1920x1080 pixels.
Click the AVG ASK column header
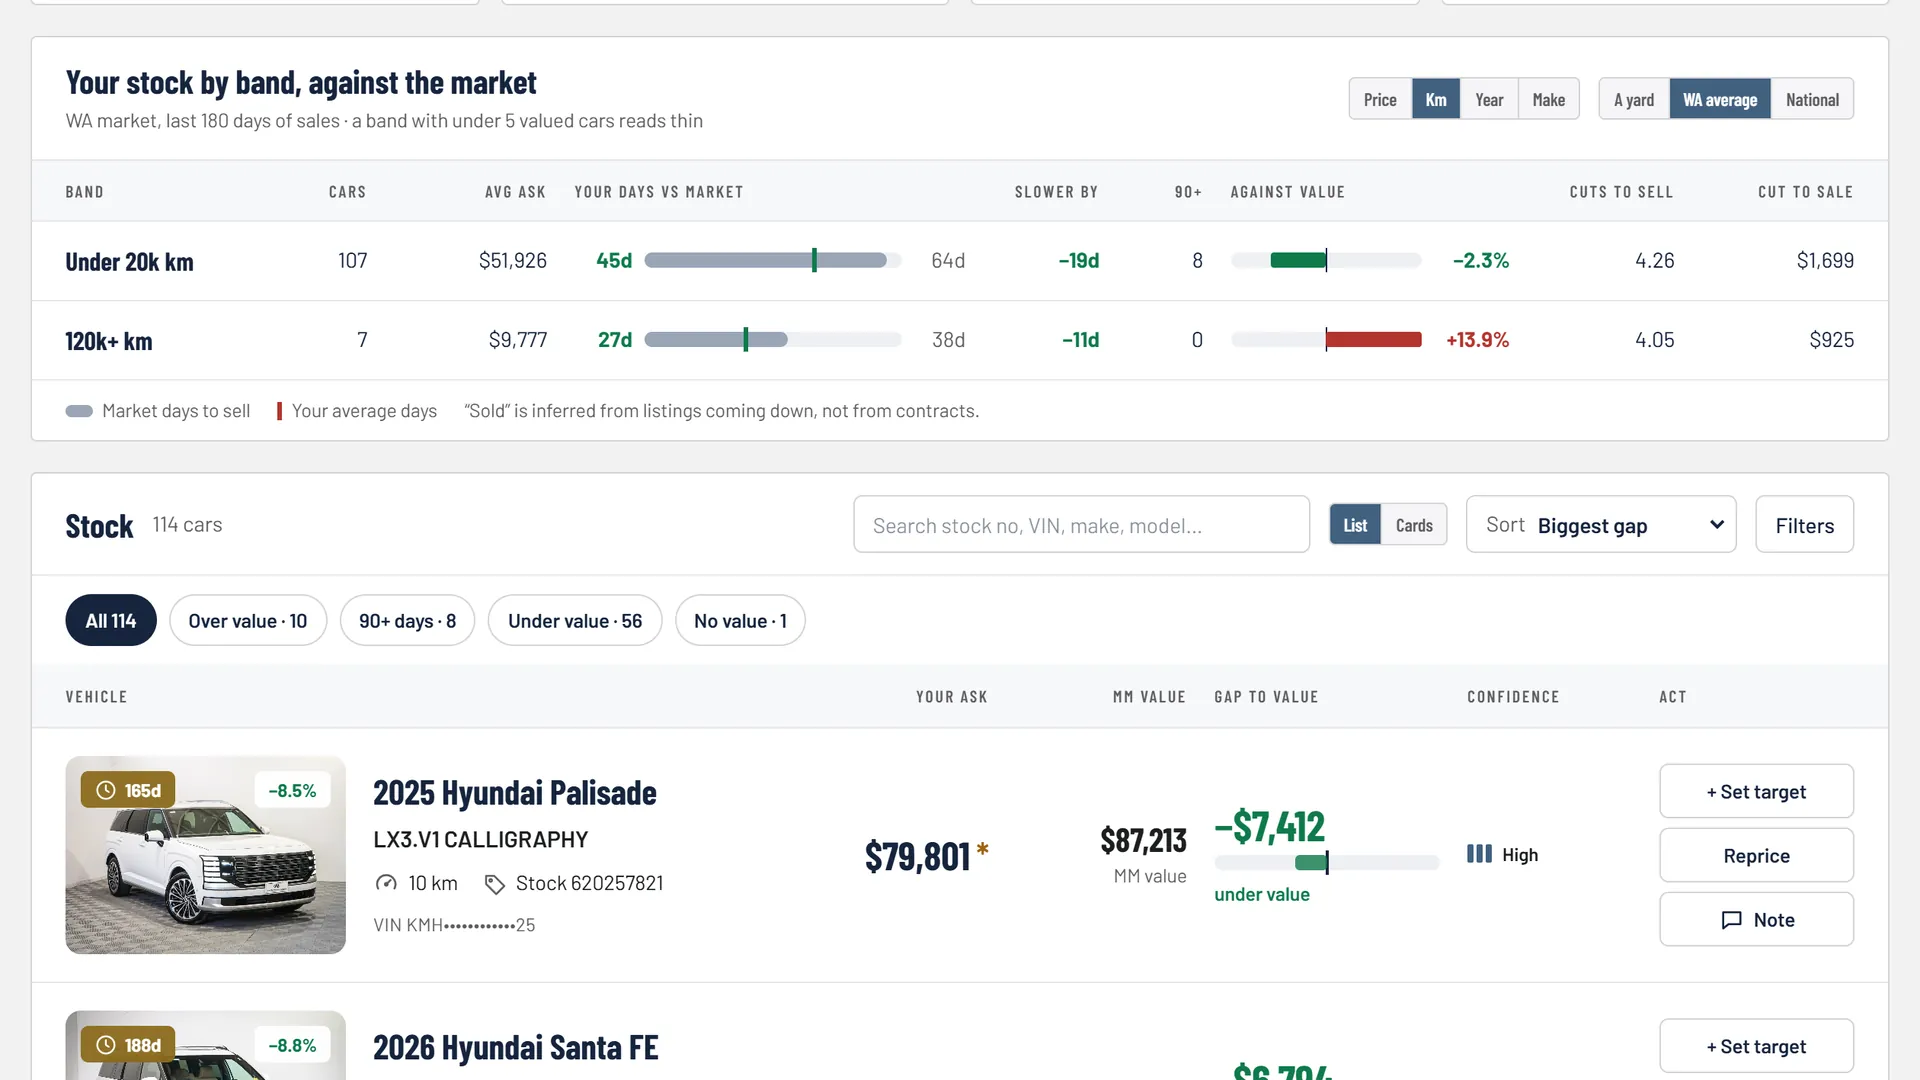click(x=516, y=192)
